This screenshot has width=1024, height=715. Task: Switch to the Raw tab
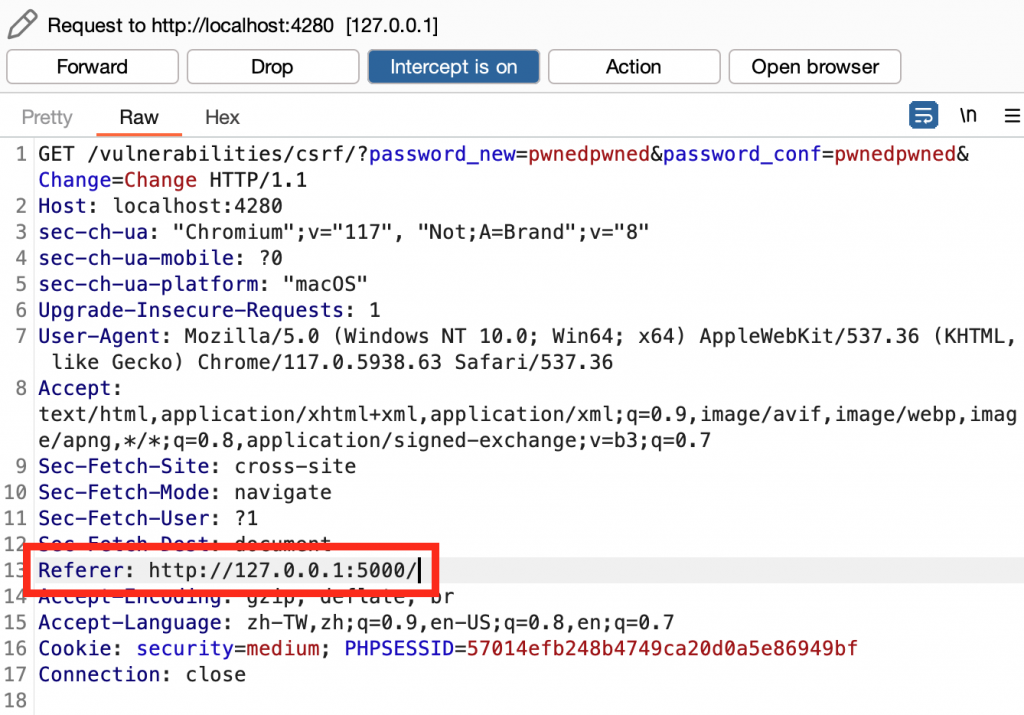[139, 118]
